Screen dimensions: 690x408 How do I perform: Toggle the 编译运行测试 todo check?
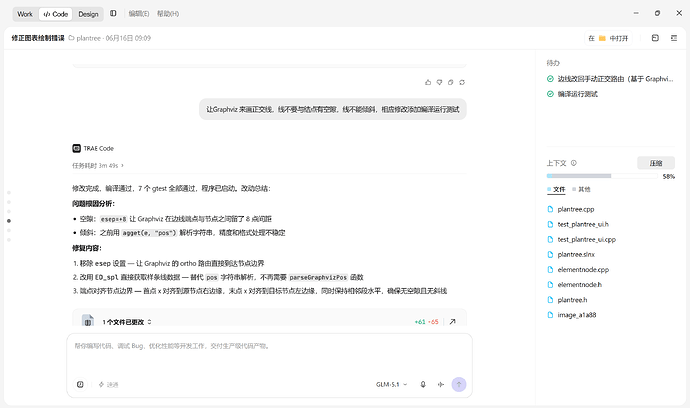coord(573,94)
